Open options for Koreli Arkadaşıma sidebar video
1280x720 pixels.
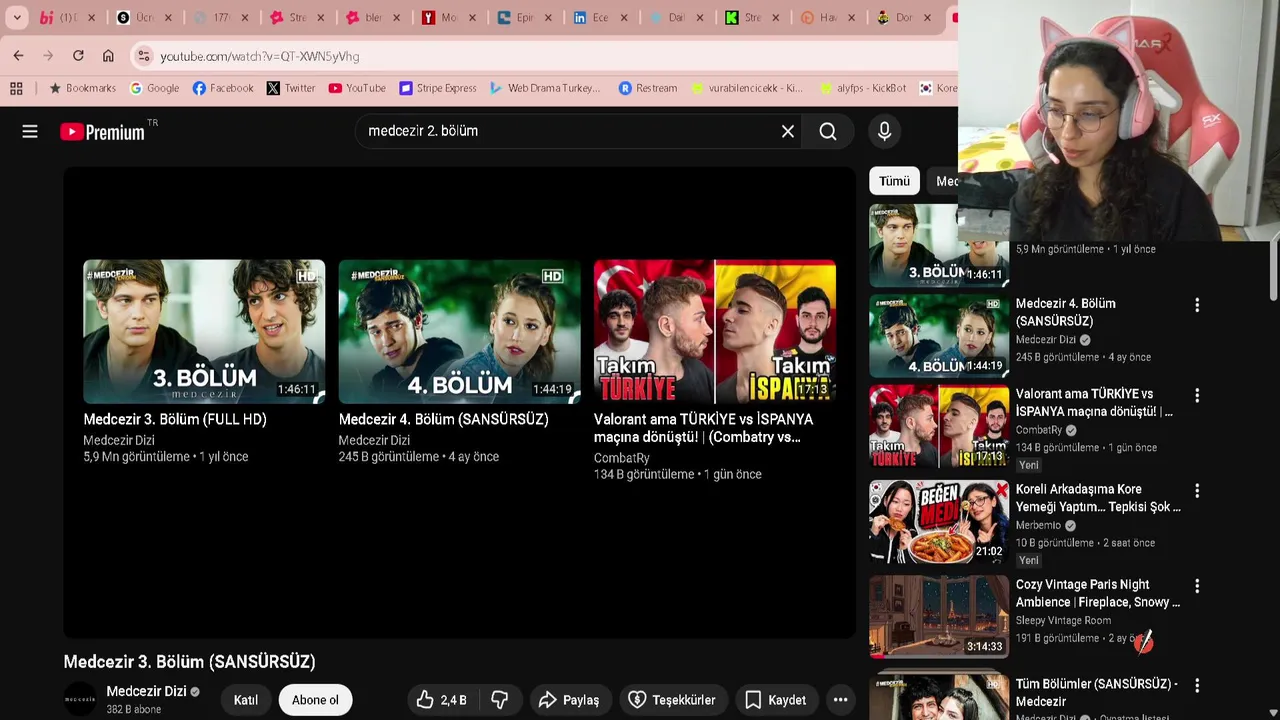pyautogui.click(x=1197, y=491)
